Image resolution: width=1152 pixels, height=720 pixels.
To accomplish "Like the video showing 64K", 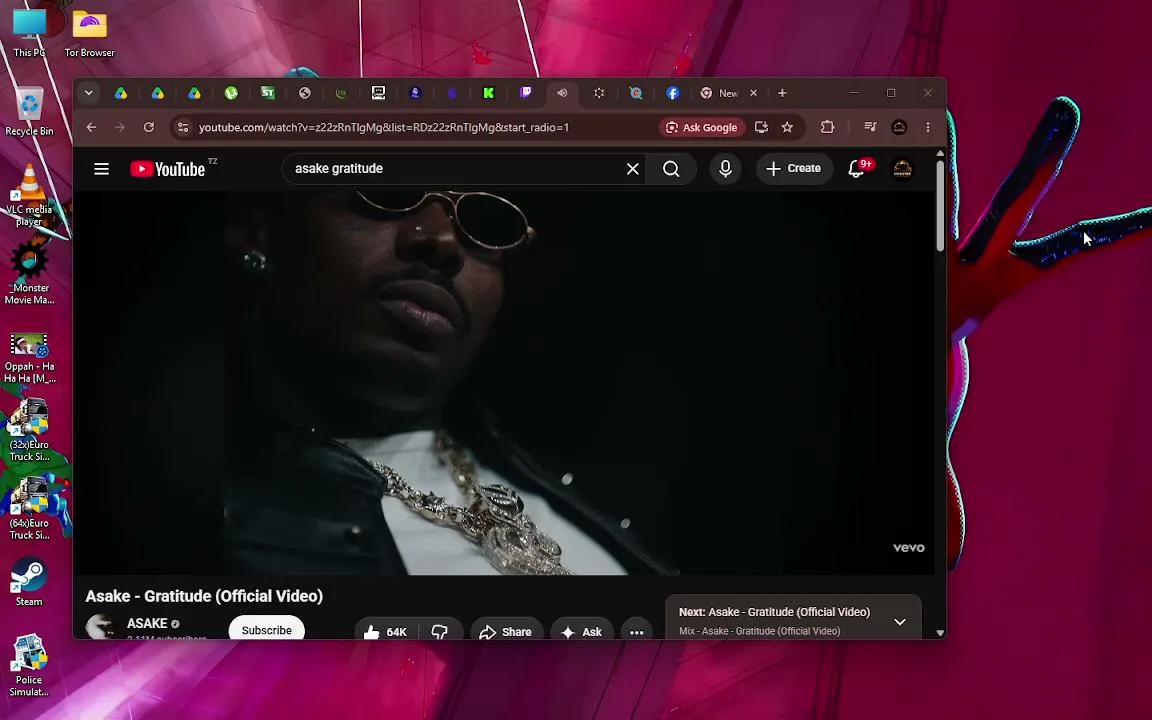I will [x=386, y=631].
